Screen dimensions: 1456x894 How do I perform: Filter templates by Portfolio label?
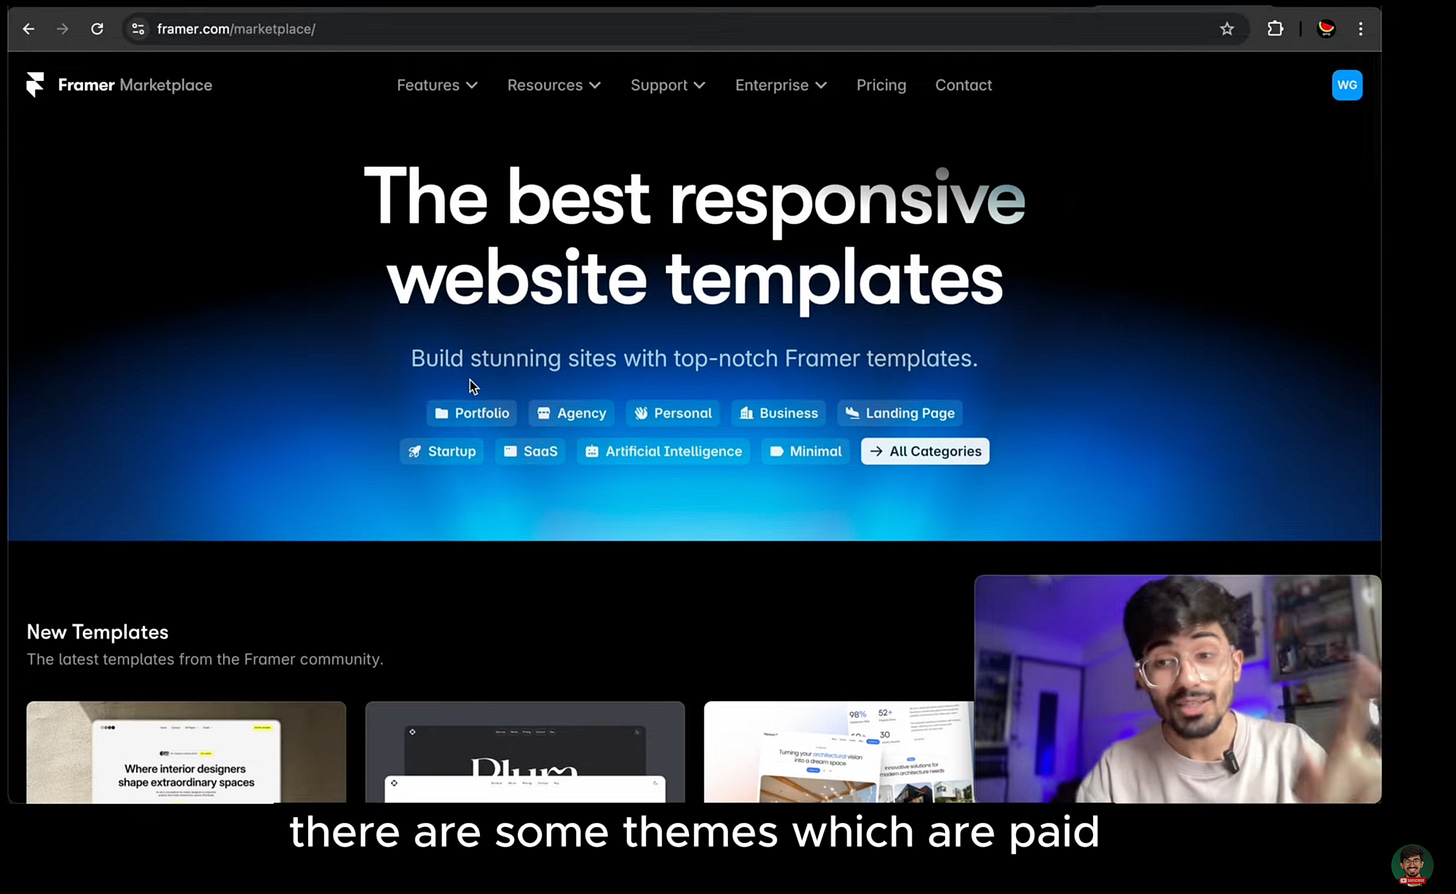(482, 413)
